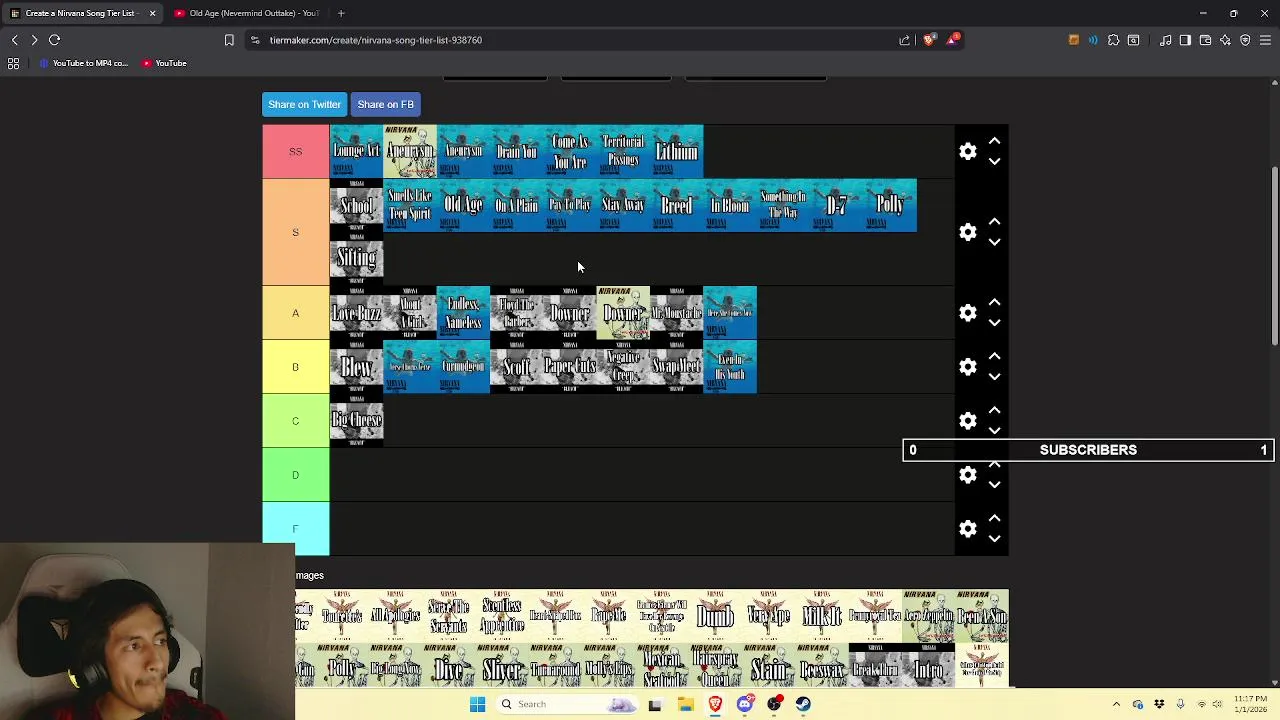The height and width of the screenshot is (720, 1280).
Task: Go back to previous page
Action: coord(15,40)
